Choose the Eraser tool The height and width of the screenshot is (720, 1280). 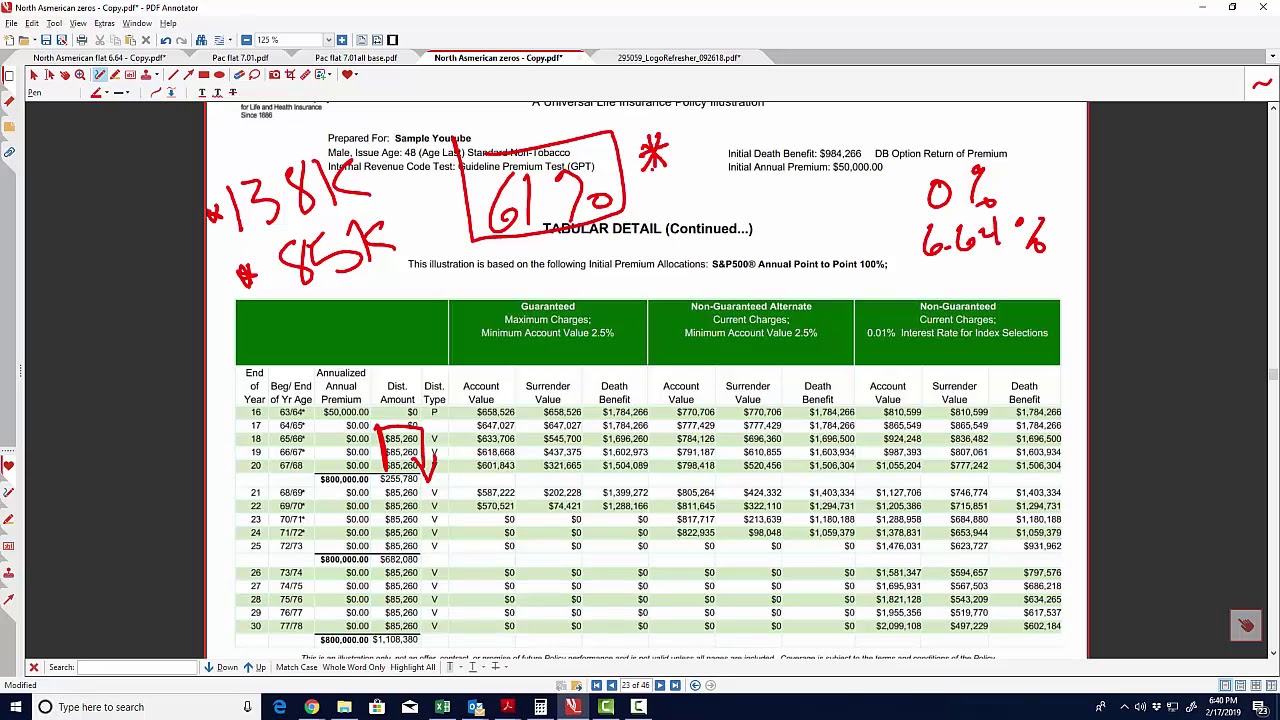click(239, 75)
